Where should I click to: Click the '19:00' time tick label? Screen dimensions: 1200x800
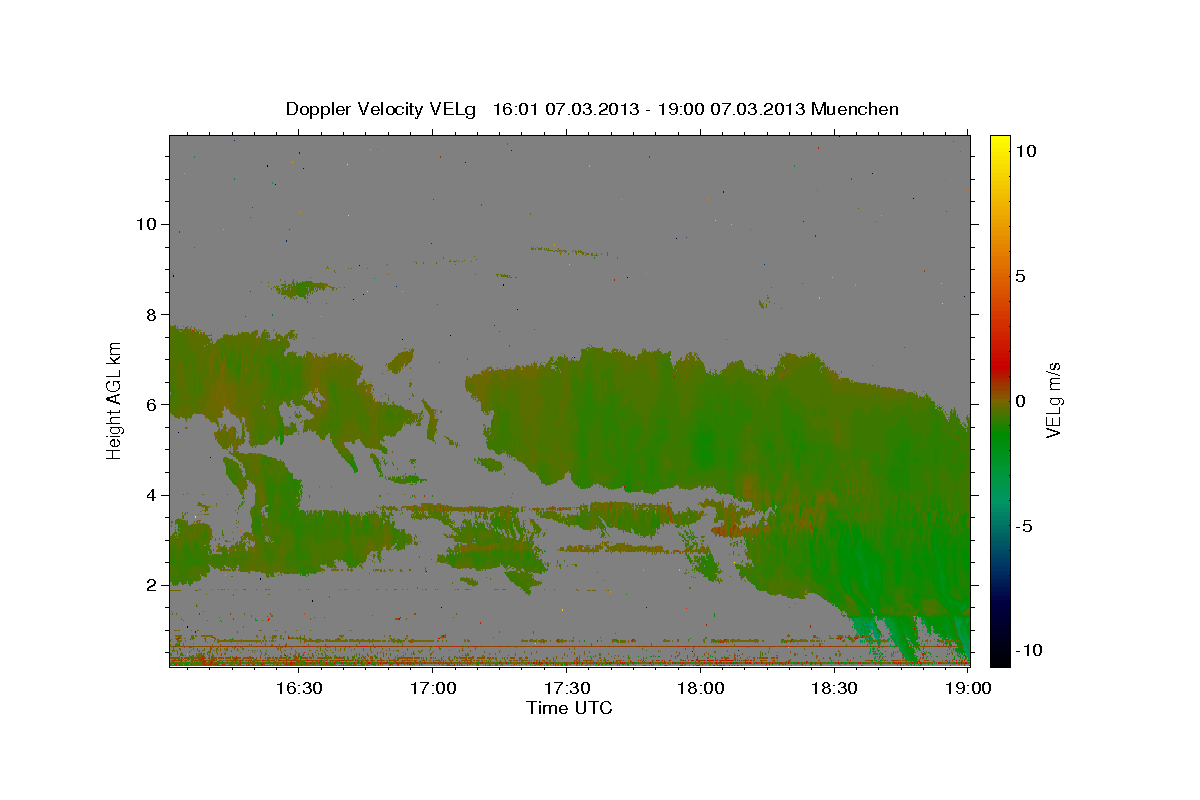[969, 688]
